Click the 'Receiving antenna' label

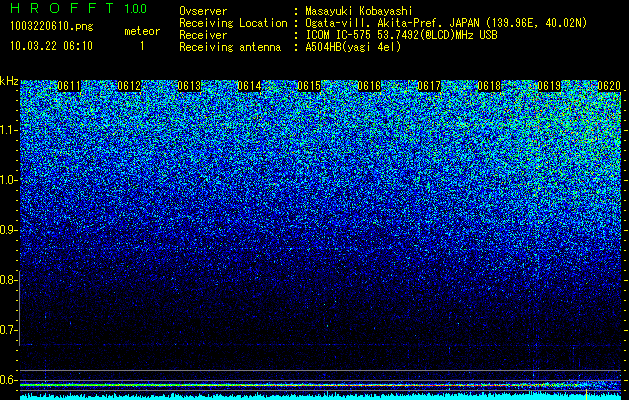click(x=230, y=47)
